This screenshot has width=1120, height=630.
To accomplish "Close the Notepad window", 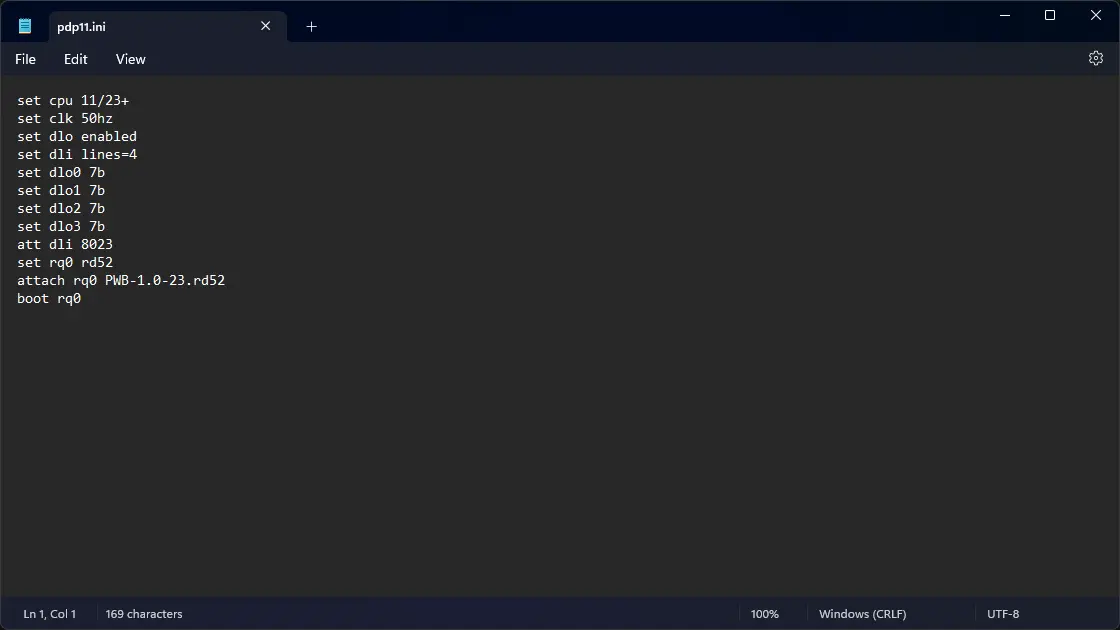I will pos(1096,15).
